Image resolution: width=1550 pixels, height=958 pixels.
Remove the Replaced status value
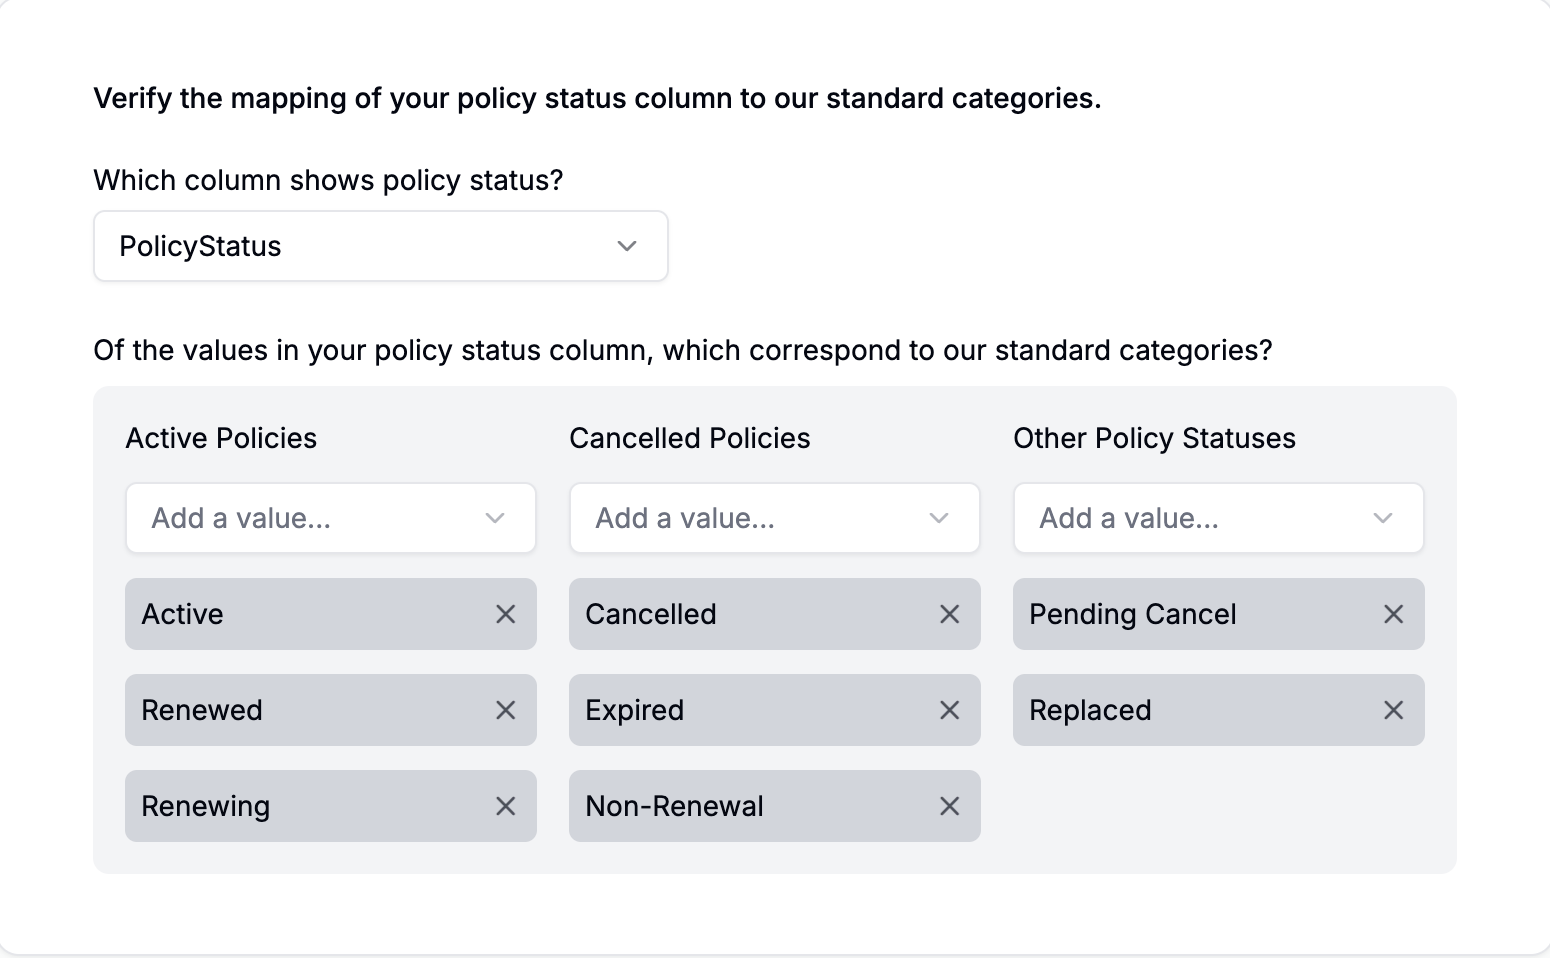coord(1394,710)
